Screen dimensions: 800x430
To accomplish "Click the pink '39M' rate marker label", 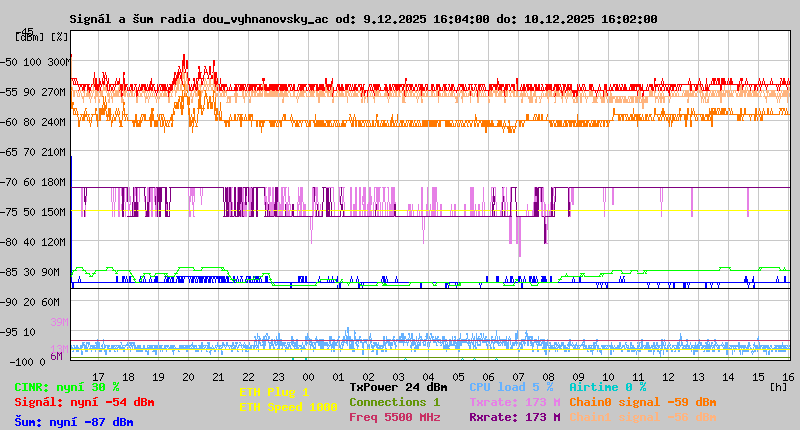I will point(59,322).
